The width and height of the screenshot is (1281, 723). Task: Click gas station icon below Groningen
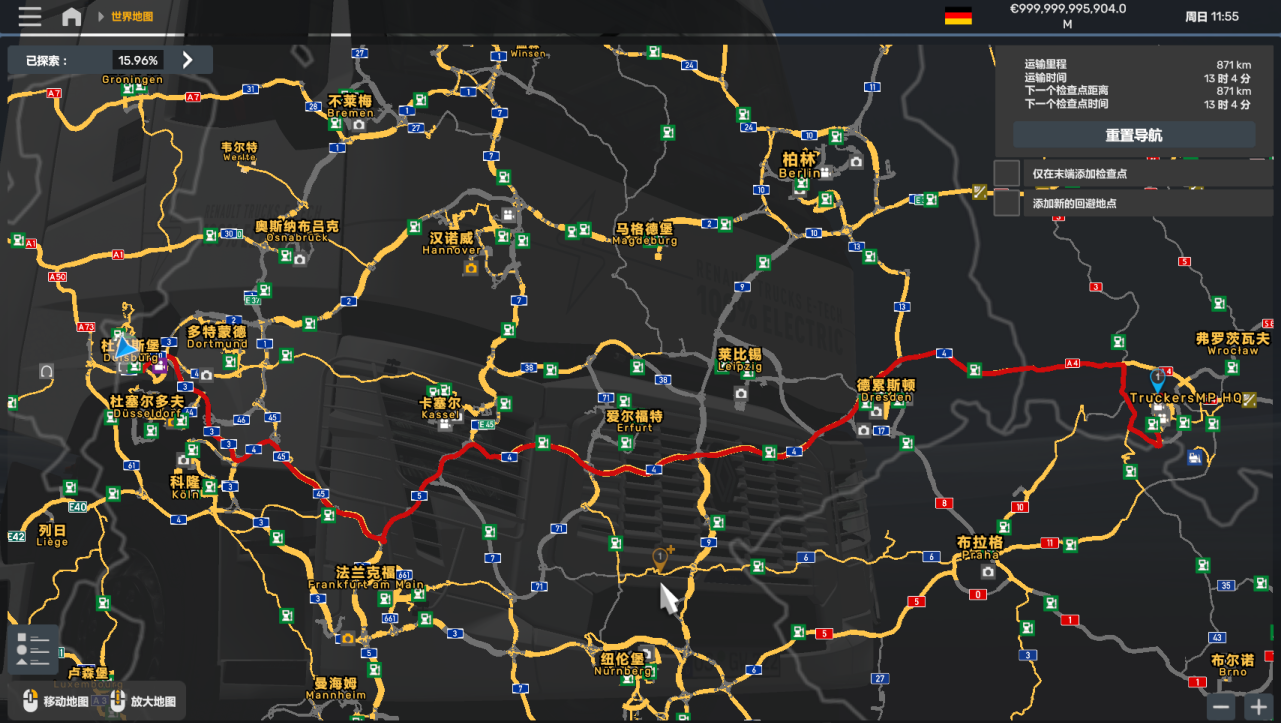pyautogui.click(x=129, y=91)
